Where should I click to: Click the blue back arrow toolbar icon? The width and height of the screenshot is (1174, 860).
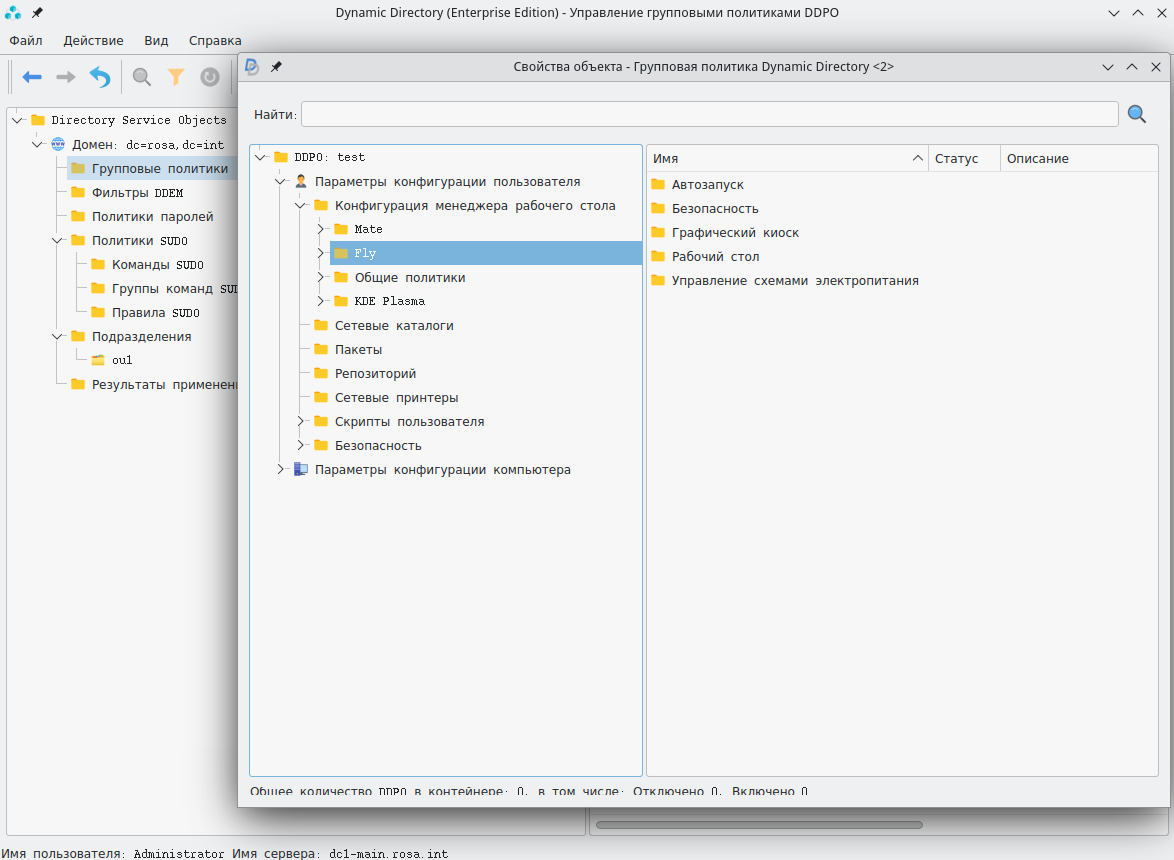32,77
